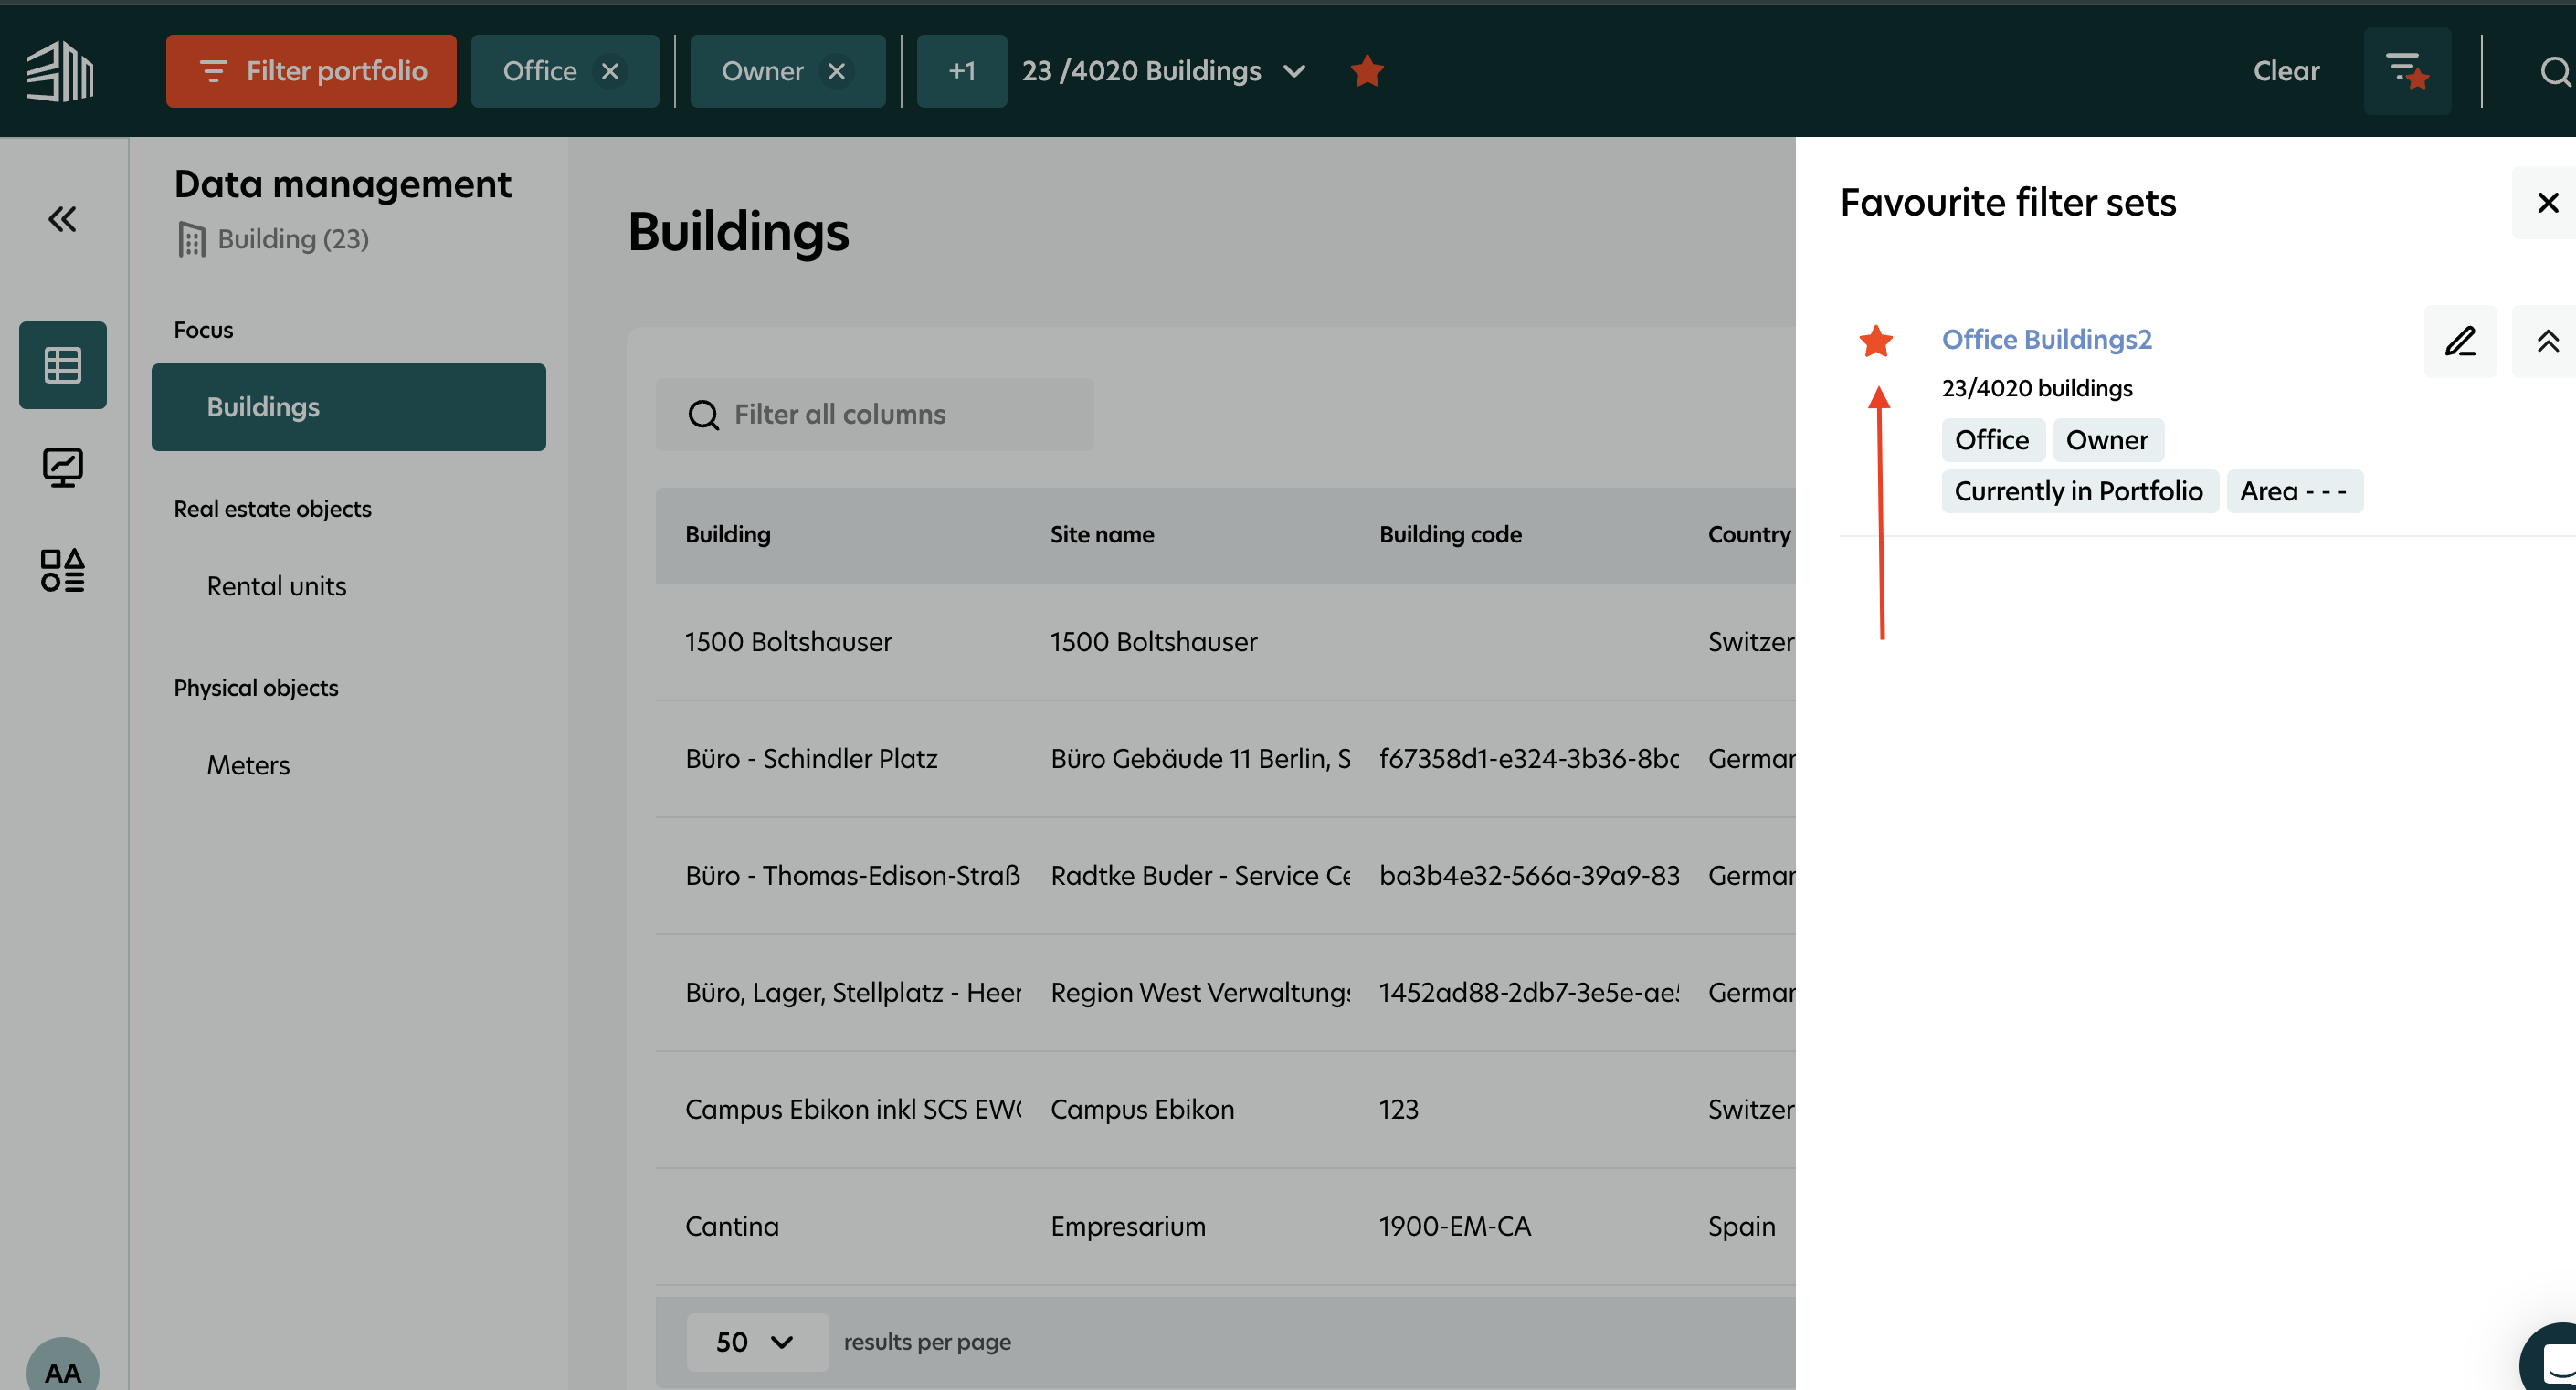Image resolution: width=2576 pixels, height=1390 pixels.
Task: Click the Currently in Portfolio tag
Action: [2079, 491]
